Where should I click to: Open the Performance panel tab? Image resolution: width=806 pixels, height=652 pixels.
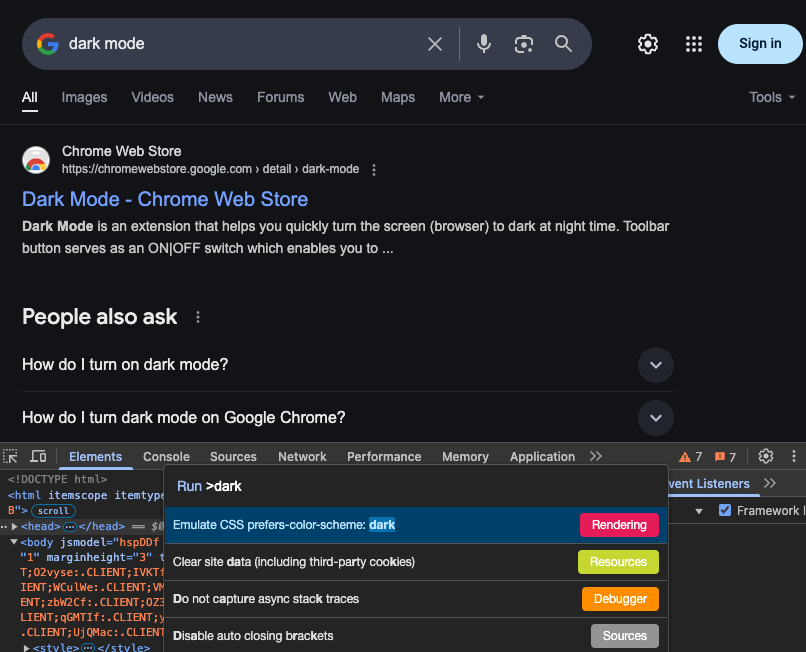pyautogui.click(x=384, y=457)
